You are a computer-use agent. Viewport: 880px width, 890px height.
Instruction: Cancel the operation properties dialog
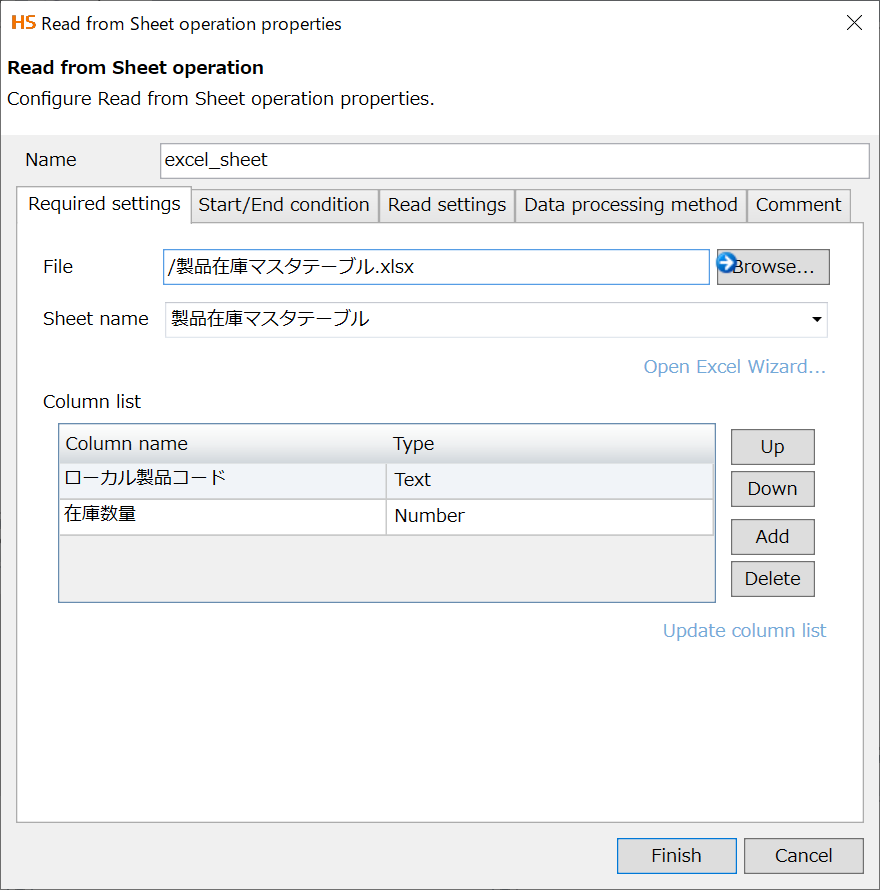coord(803,856)
